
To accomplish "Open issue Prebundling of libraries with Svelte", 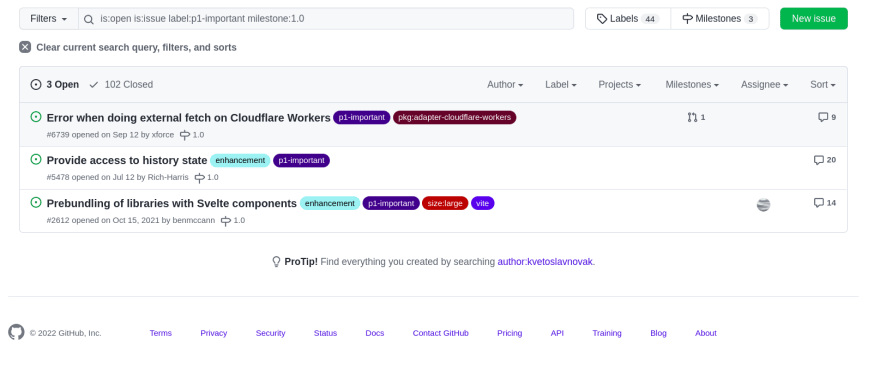I will click(172, 203).
